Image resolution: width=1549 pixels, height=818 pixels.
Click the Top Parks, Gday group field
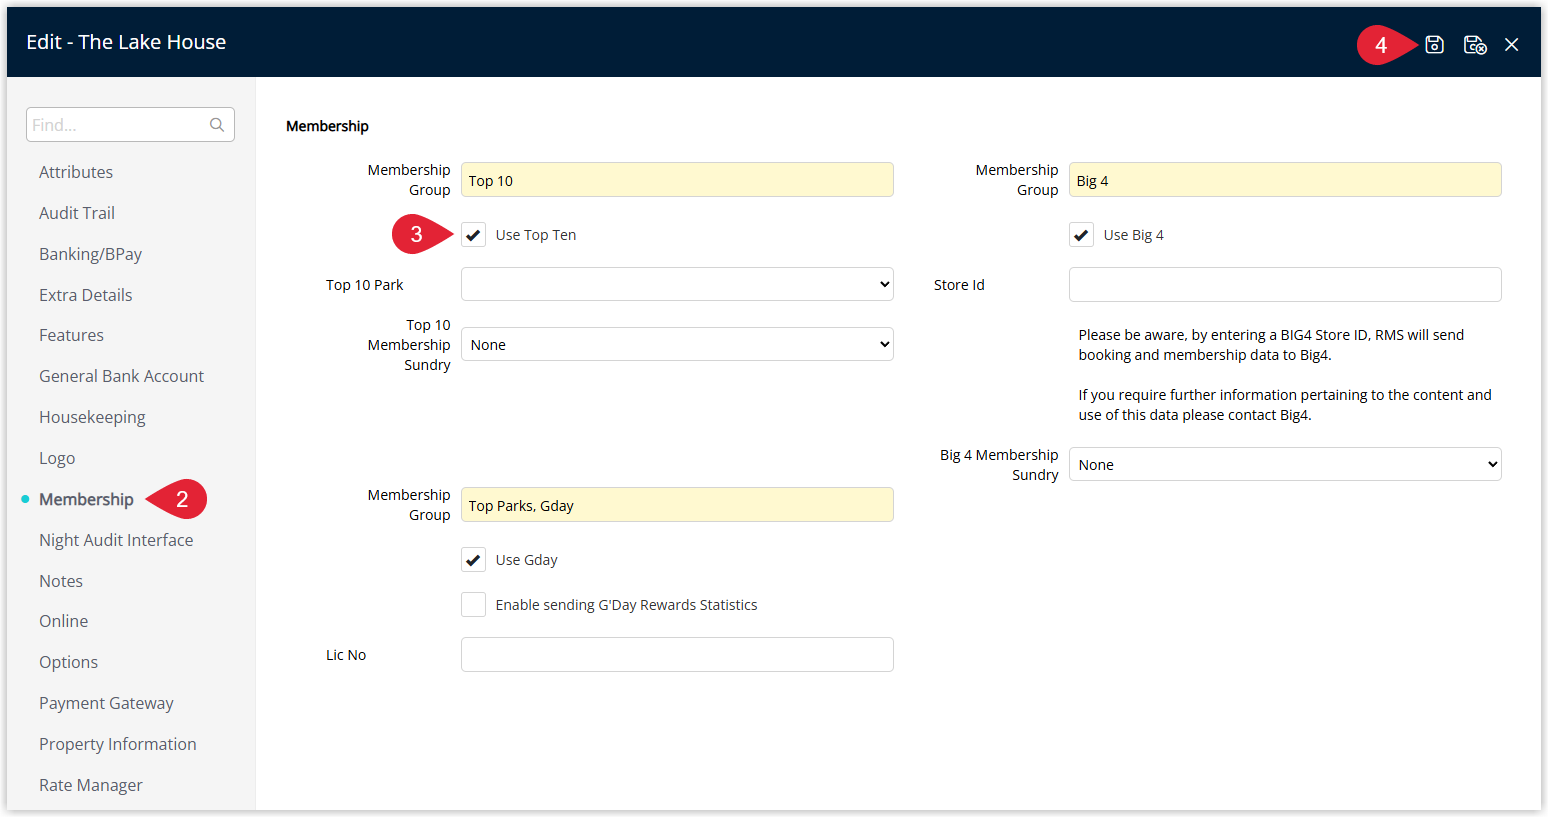pyautogui.click(x=677, y=505)
